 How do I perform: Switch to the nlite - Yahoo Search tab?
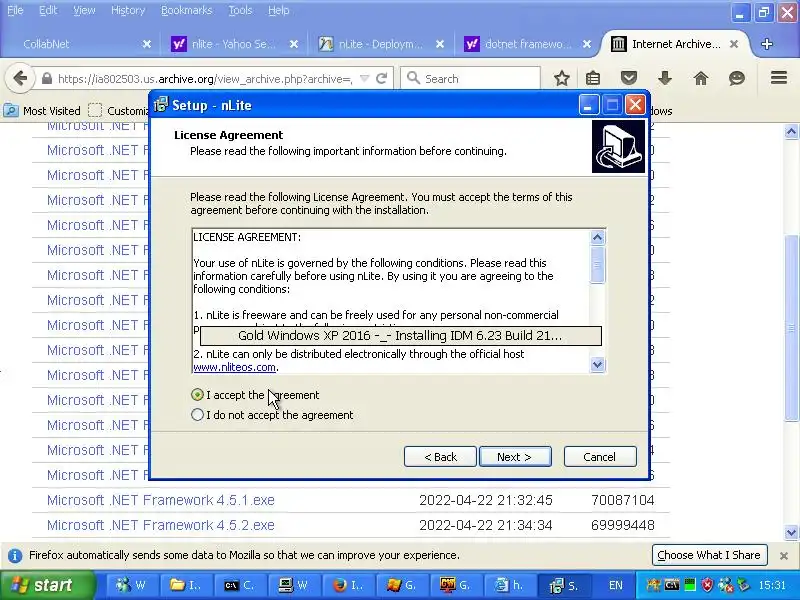[233, 44]
